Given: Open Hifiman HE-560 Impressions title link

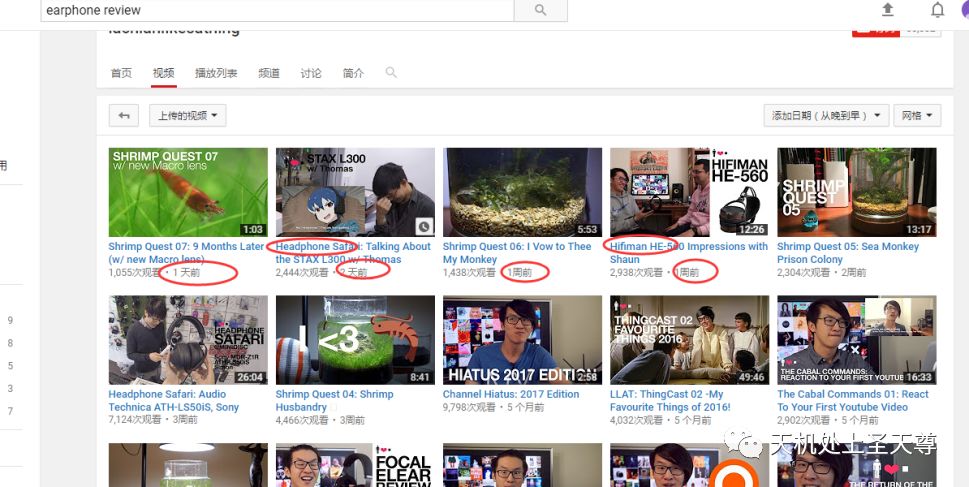Looking at the screenshot, I should click(x=688, y=247).
